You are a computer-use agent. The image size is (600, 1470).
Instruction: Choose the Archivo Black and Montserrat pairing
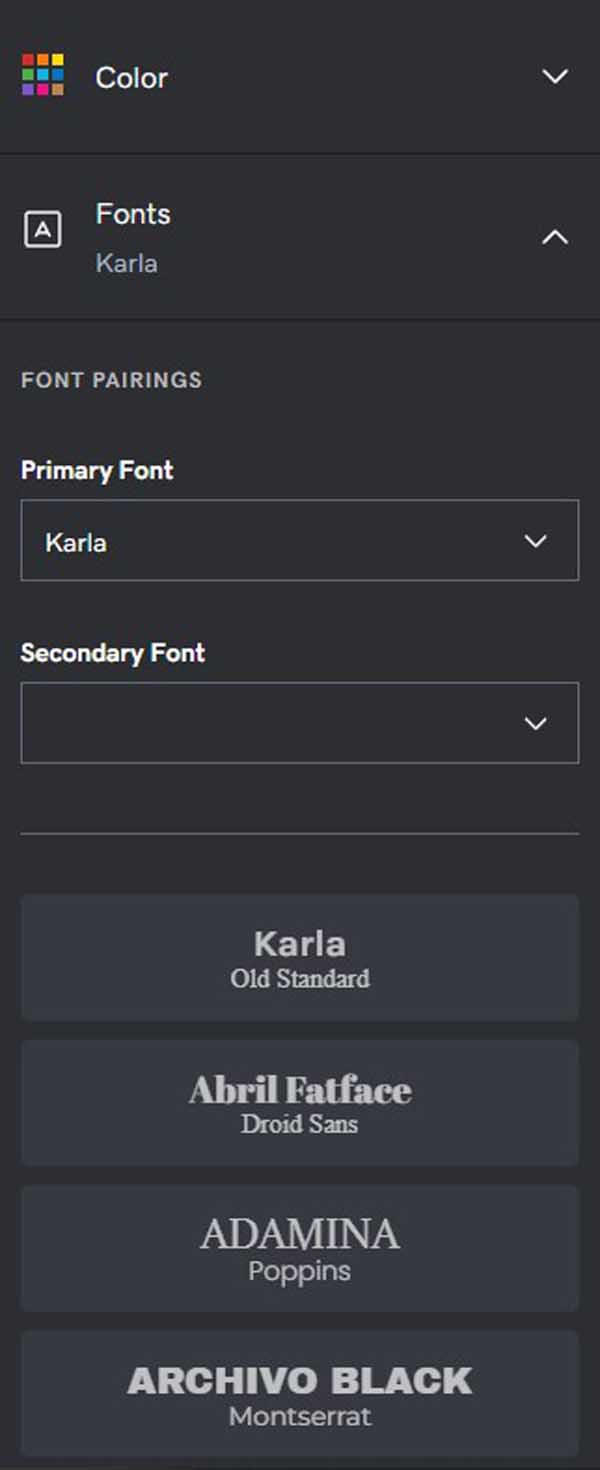coord(300,1393)
